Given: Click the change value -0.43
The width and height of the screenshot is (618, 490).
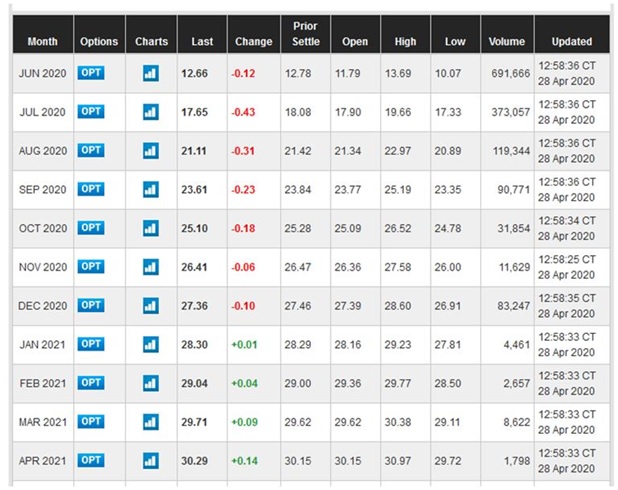Looking at the screenshot, I should pyautogui.click(x=243, y=112).
